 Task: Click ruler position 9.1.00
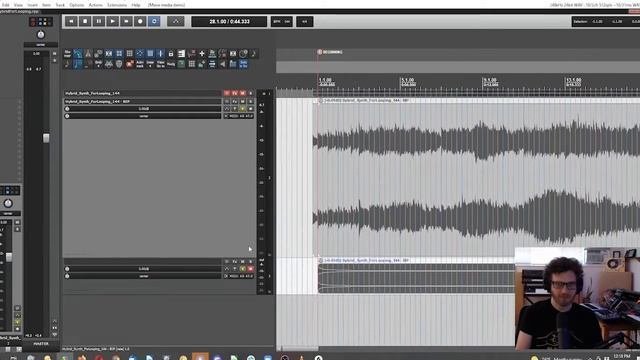[x=490, y=80]
